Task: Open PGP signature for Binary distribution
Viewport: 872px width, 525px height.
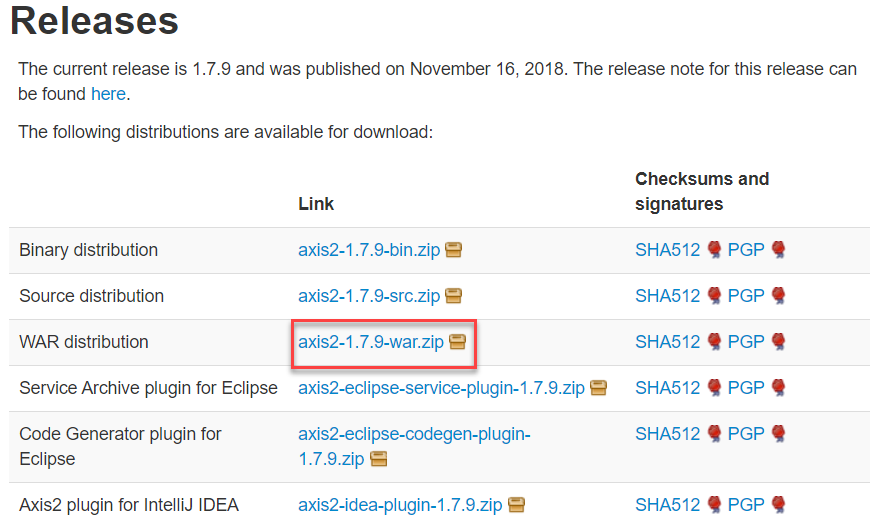Action: (x=746, y=250)
